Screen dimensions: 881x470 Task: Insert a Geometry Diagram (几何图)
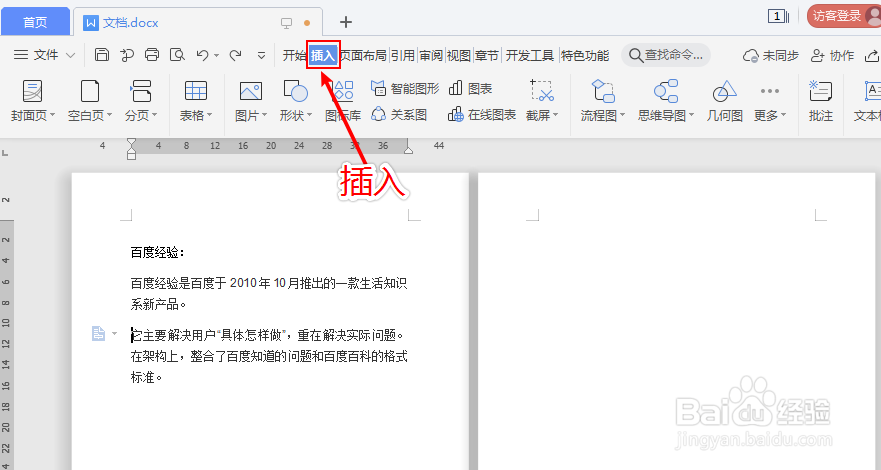point(725,101)
